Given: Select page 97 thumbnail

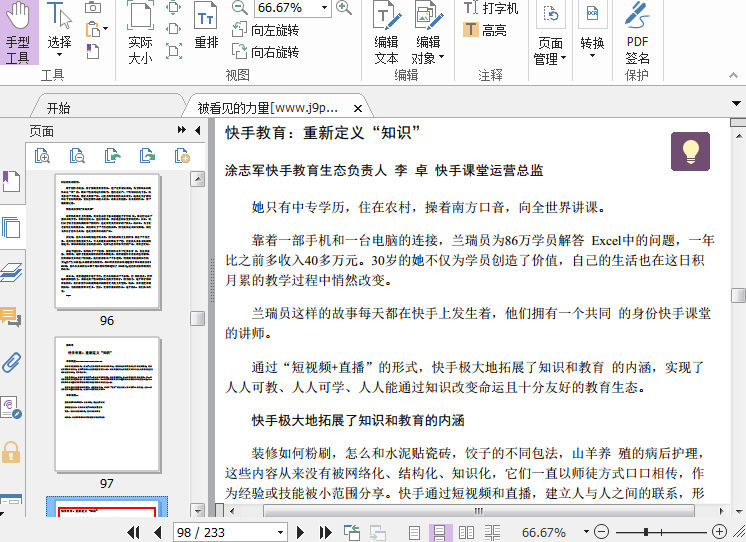Looking at the screenshot, I should click(108, 404).
